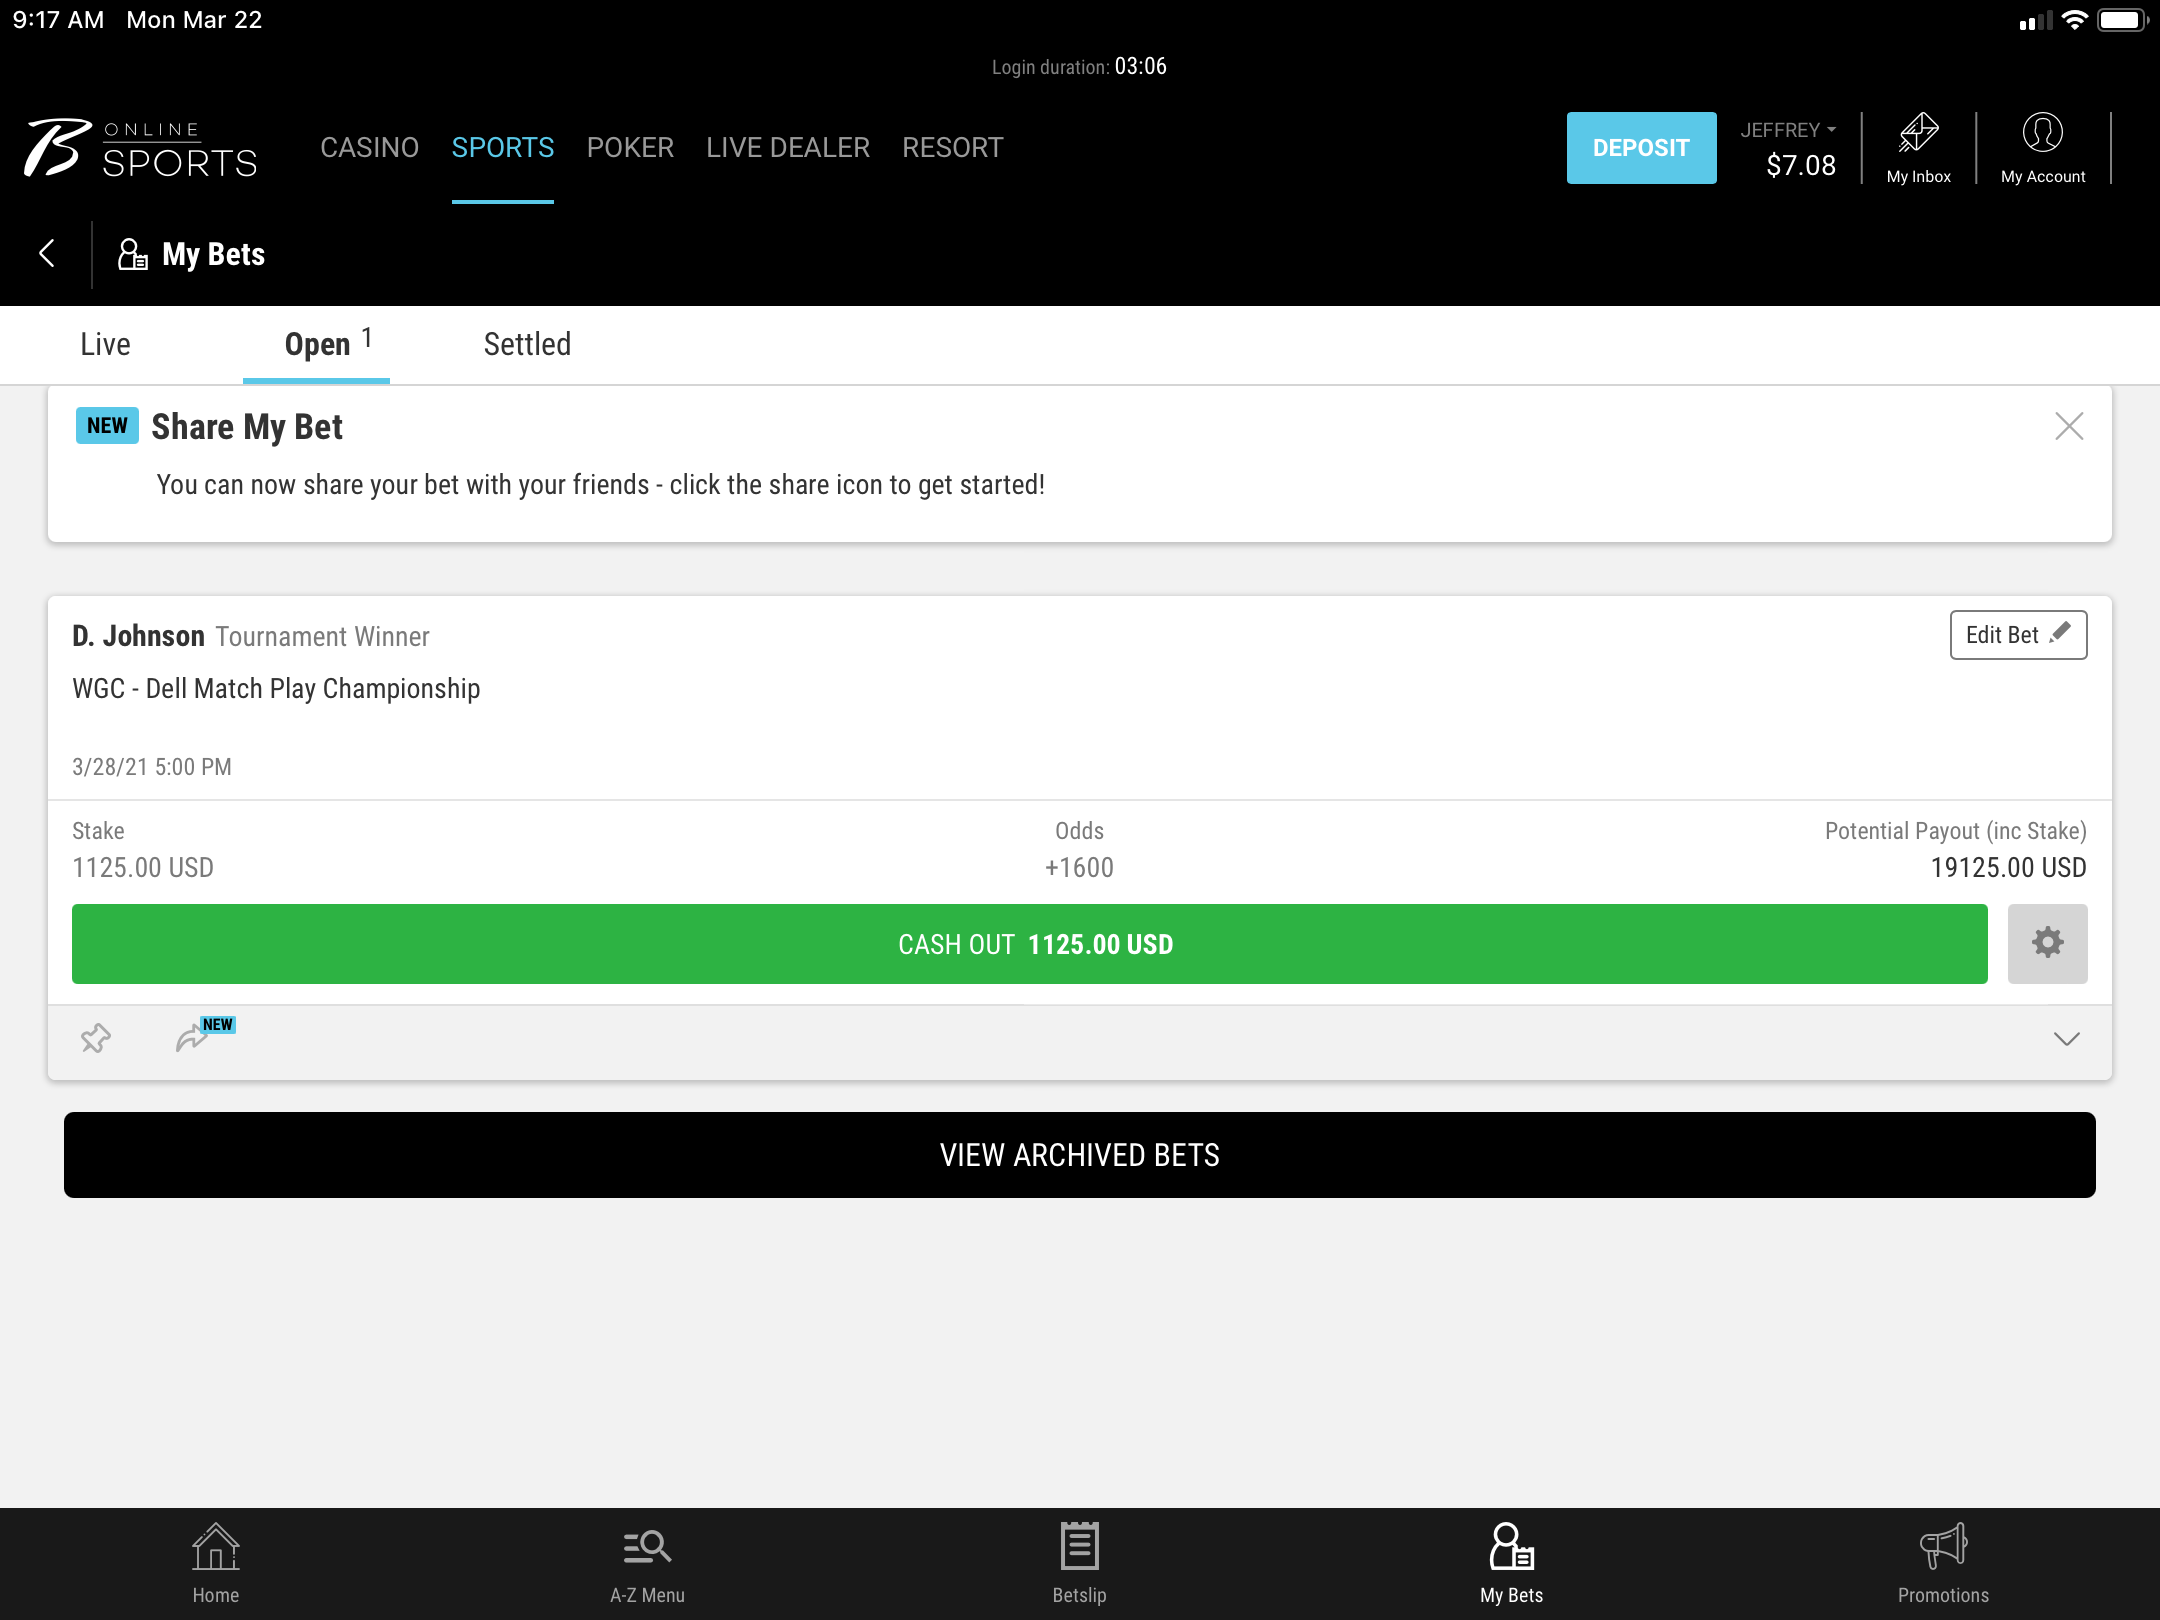Switch to the Settled tab

click(x=527, y=344)
